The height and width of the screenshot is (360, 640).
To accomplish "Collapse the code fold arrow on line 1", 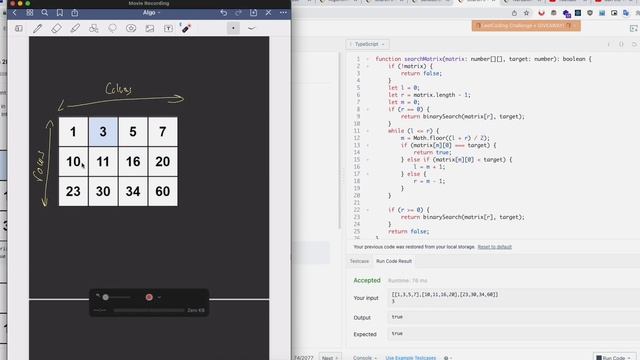I will click(x=367, y=59).
